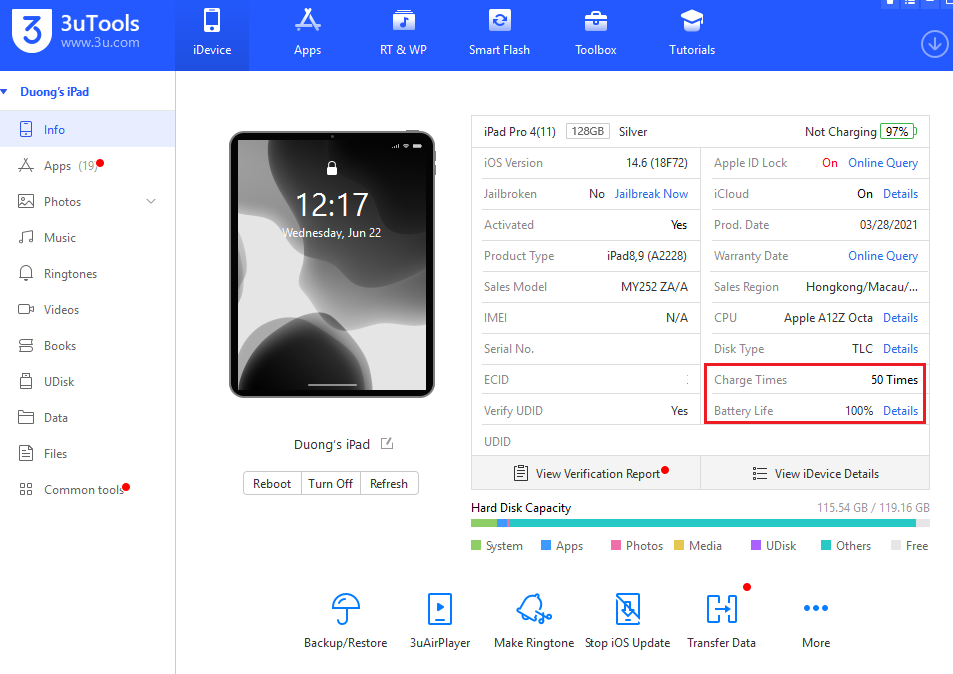The image size is (953, 674).
Task: Click the More three-dots icon
Action: pos(816,608)
